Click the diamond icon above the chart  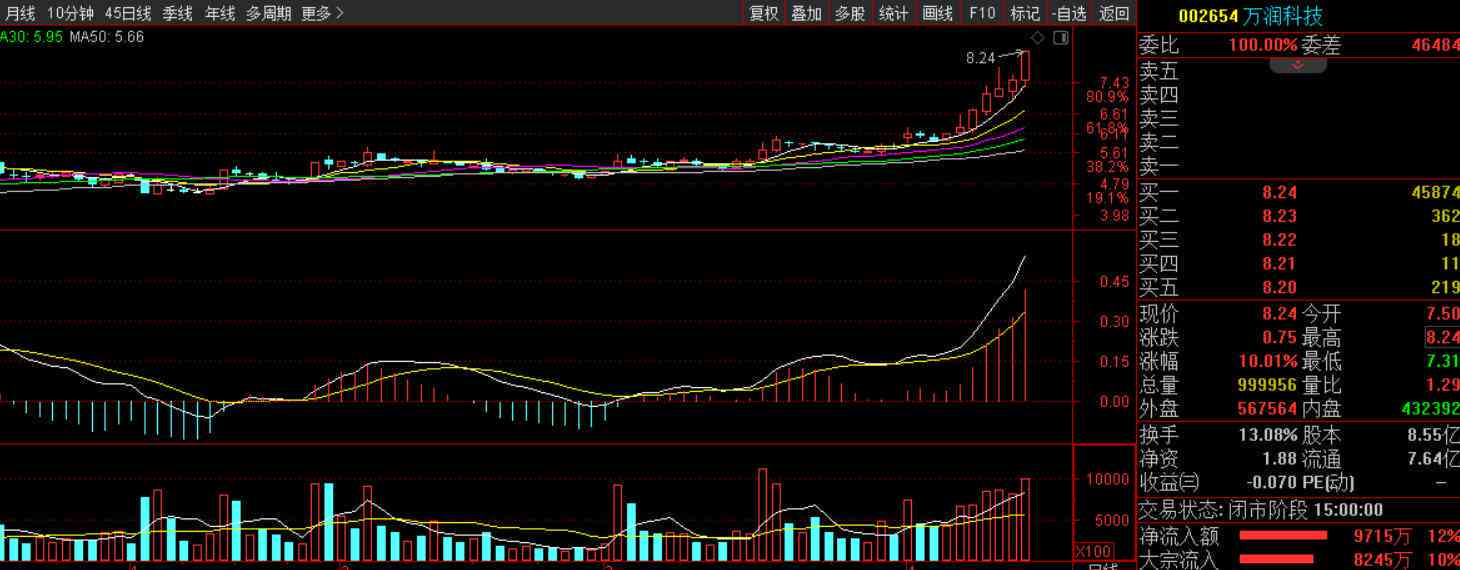[x=1038, y=38]
